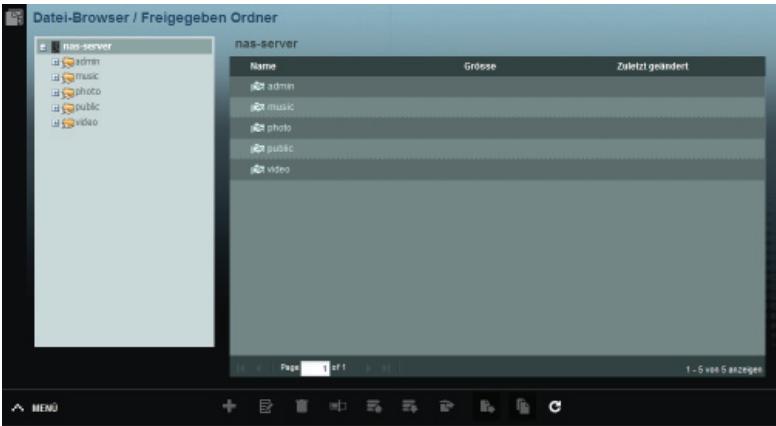Image resolution: width=776 pixels, height=426 pixels.
Task: Click the photo shared-folder icon in tree
Action: (x=68, y=93)
